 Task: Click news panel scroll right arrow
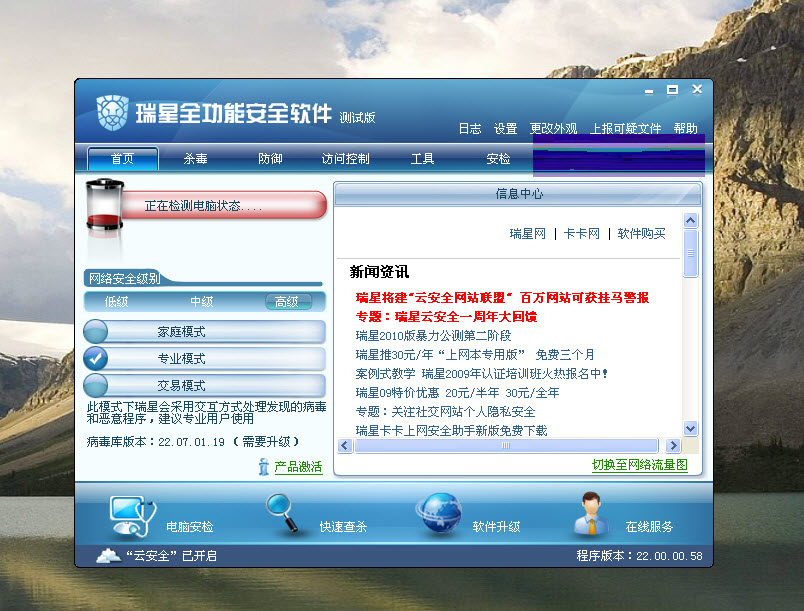[x=673, y=446]
